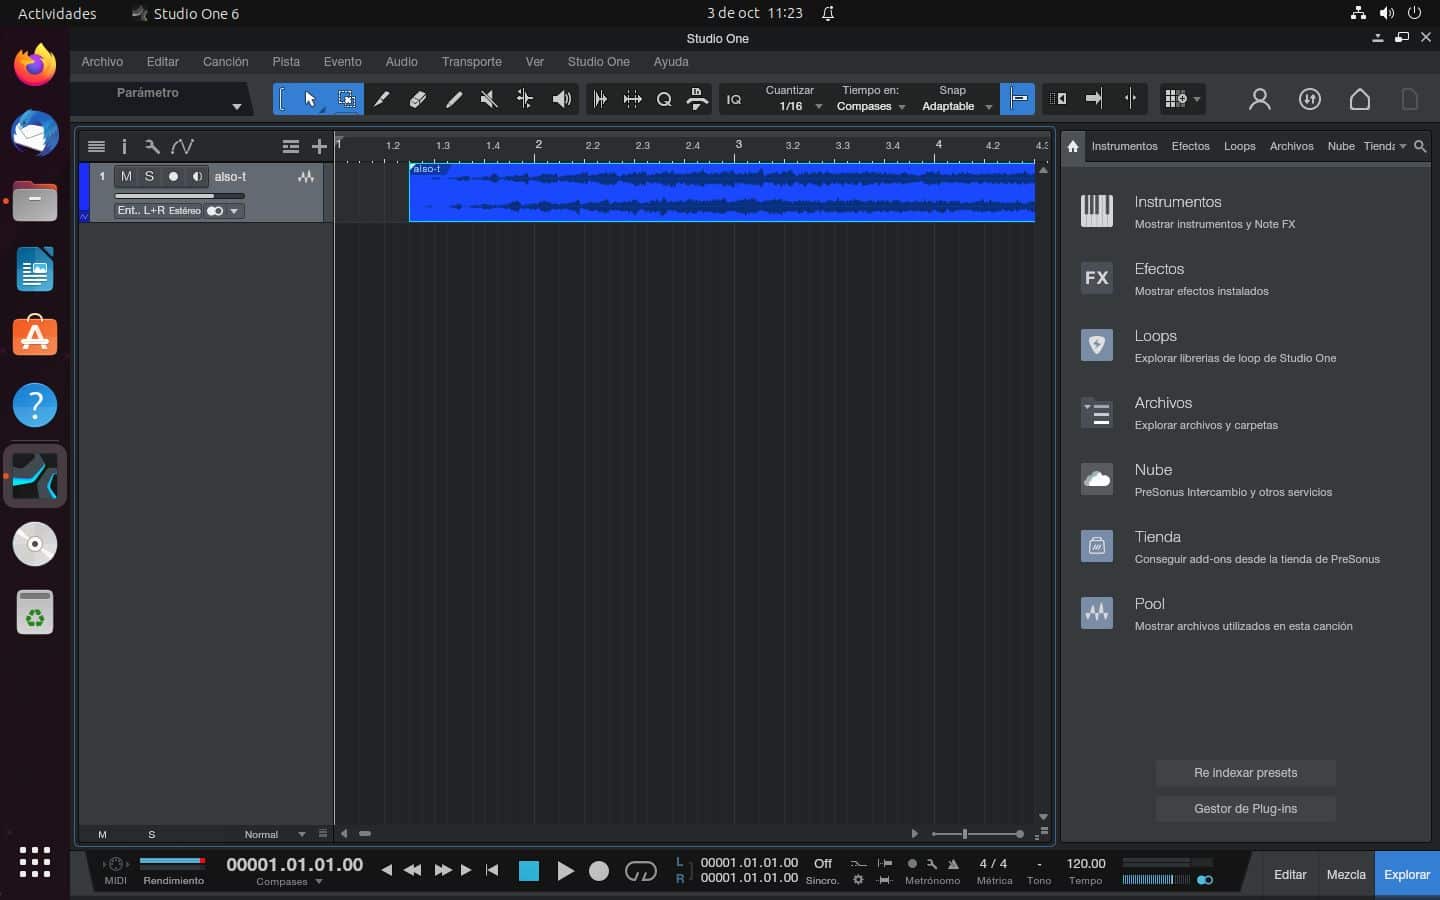Open the Snap Adaptable dropdown
Image resolution: width=1440 pixels, height=900 pixels.
pyautogui.click(x=989, y=107)
